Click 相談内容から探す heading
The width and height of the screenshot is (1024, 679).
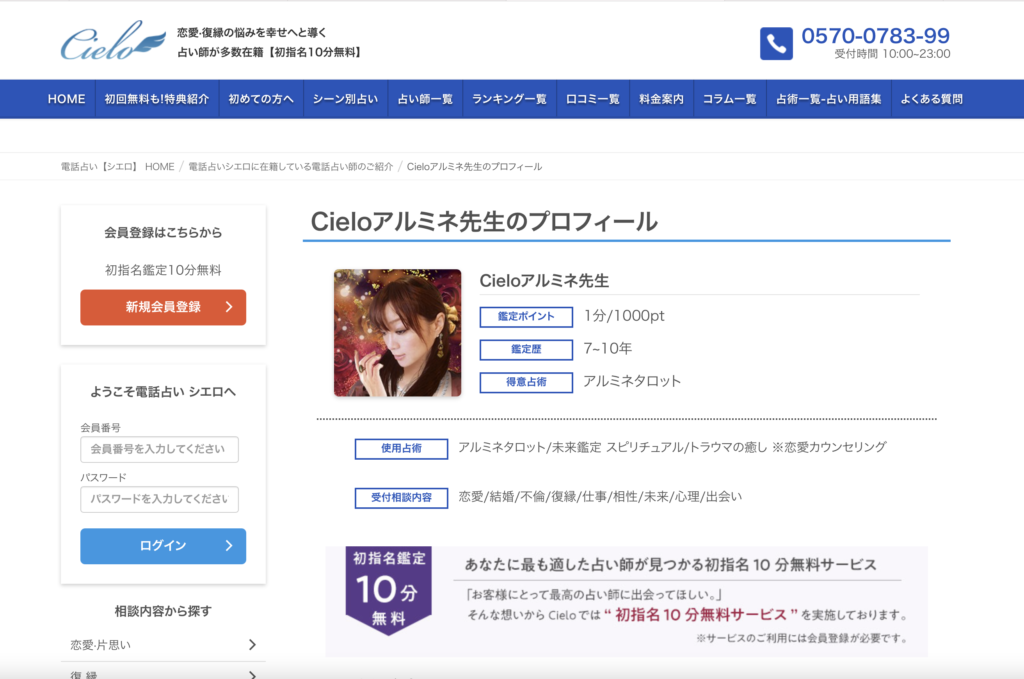[163, 611]
